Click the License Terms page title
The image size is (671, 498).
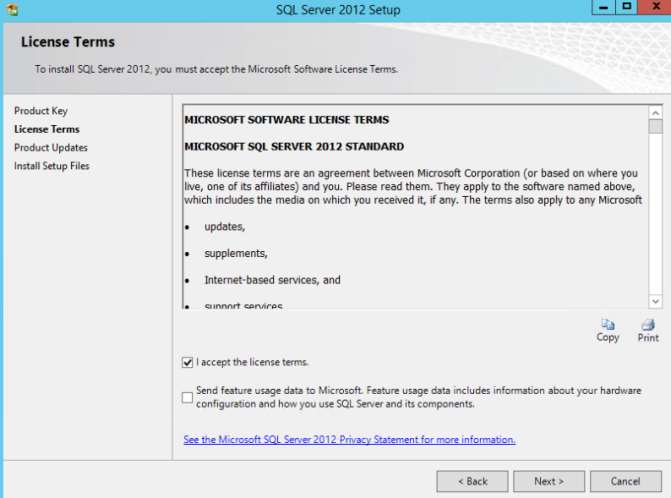(68, 42)
